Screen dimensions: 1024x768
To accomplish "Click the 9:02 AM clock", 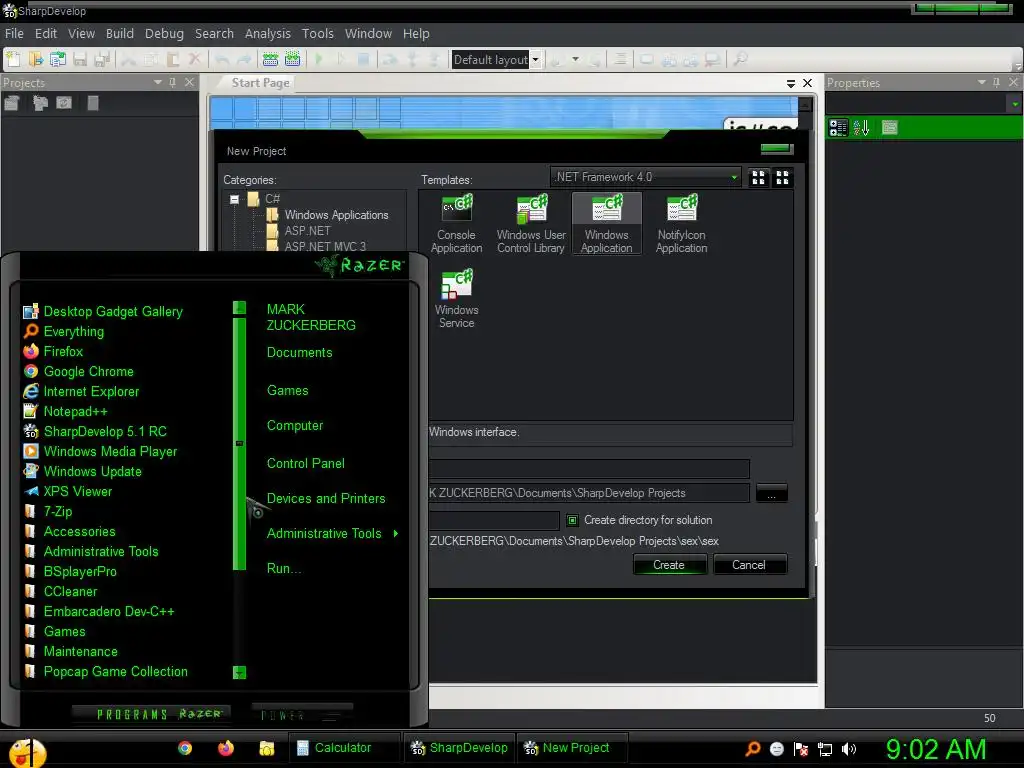I will click(935, 749).
